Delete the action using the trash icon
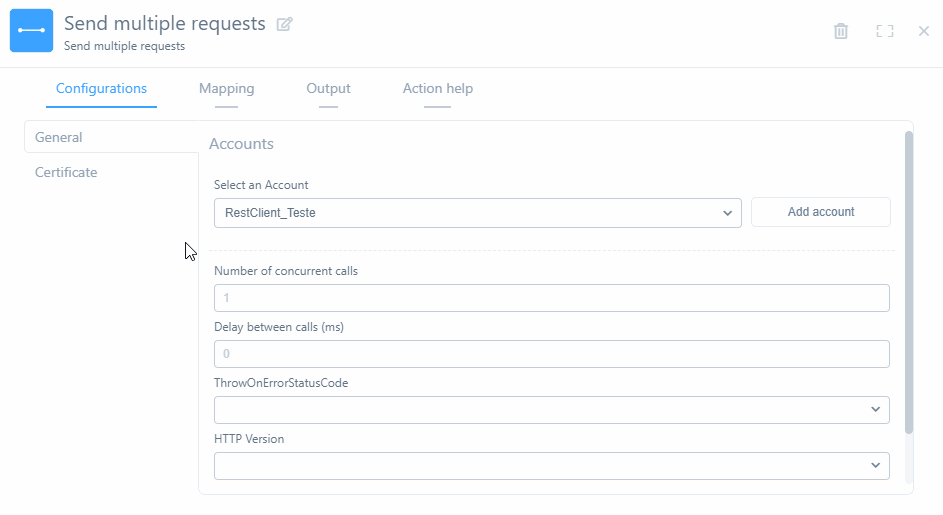Image resolution: width=943 pixels, height=515 pixels. pyautogui.click(x=841, y=31)
